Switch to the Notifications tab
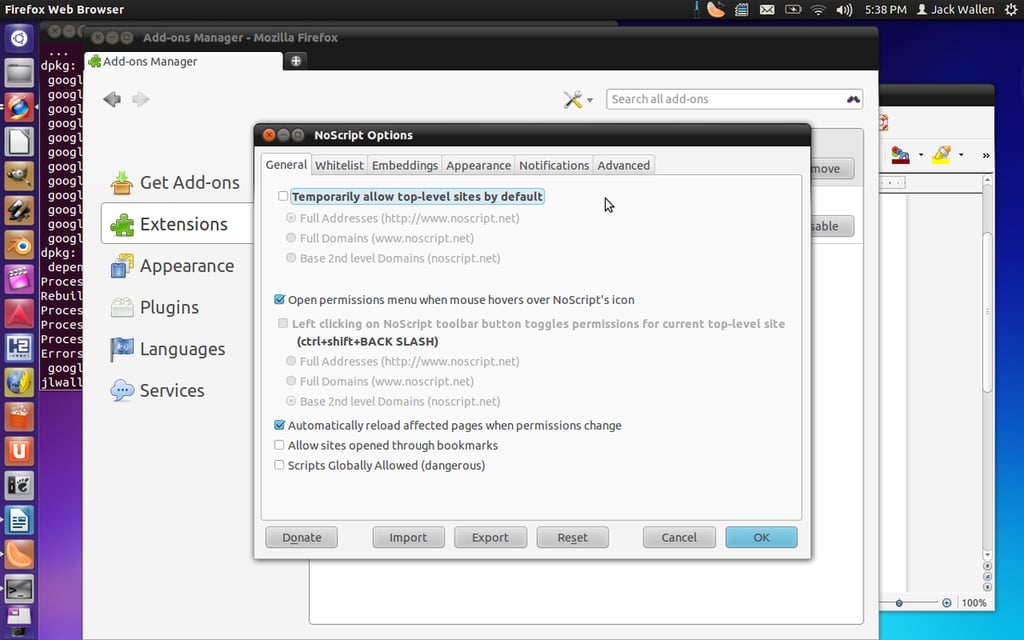The width and height of the screenshot is (1024, 640). click(x=554, y=165)
